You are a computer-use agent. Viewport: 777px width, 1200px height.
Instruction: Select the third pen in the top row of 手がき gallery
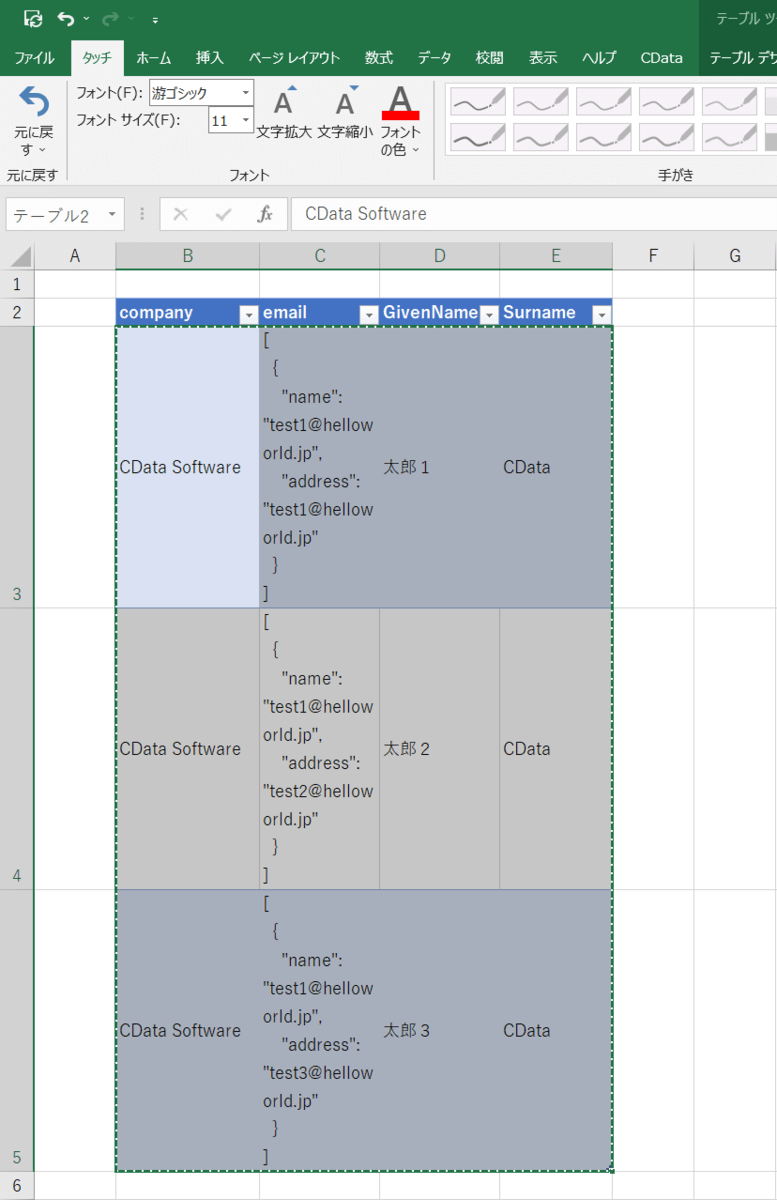(603, 101)
